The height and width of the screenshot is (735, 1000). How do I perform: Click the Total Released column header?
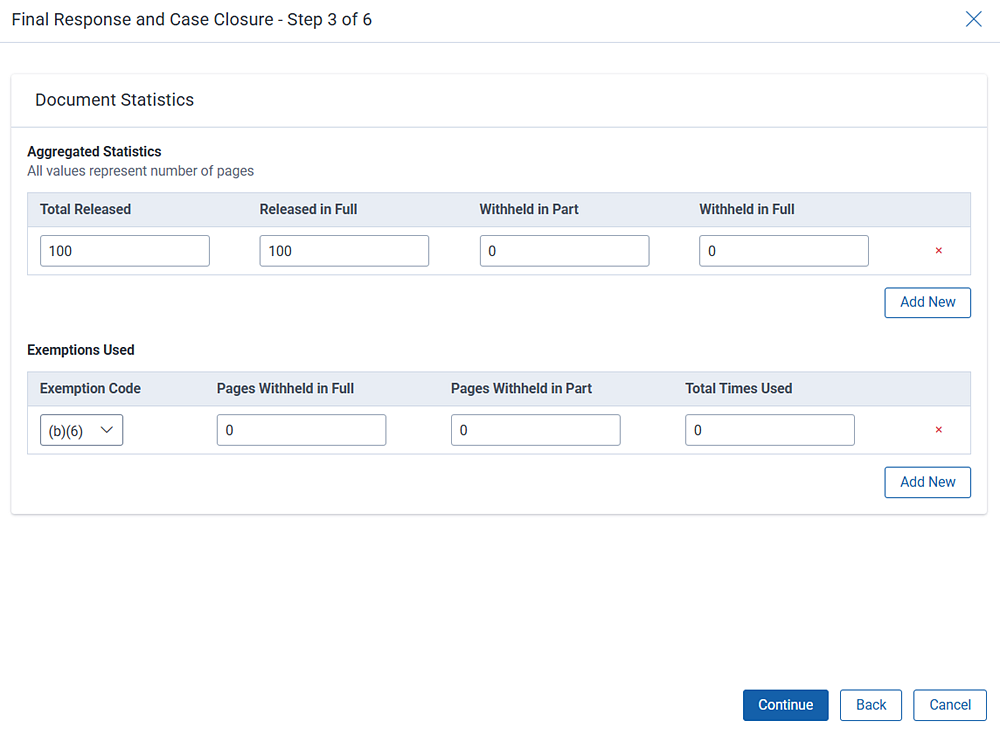[x=85, y=209]
